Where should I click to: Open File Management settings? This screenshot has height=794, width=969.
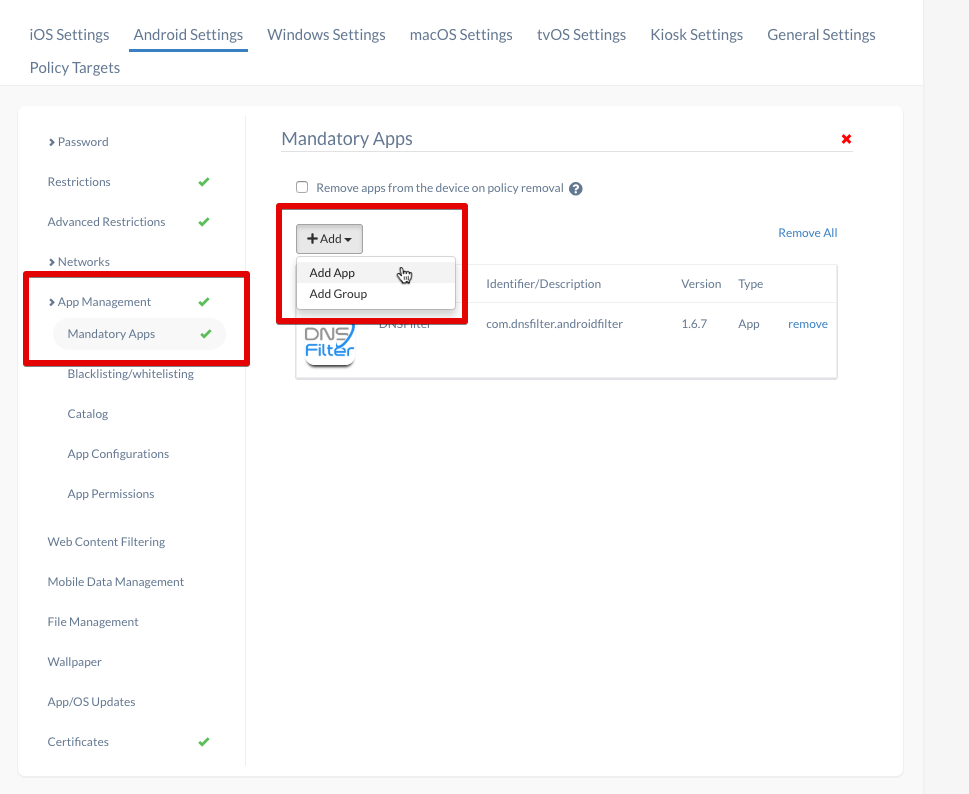(93, 622)
